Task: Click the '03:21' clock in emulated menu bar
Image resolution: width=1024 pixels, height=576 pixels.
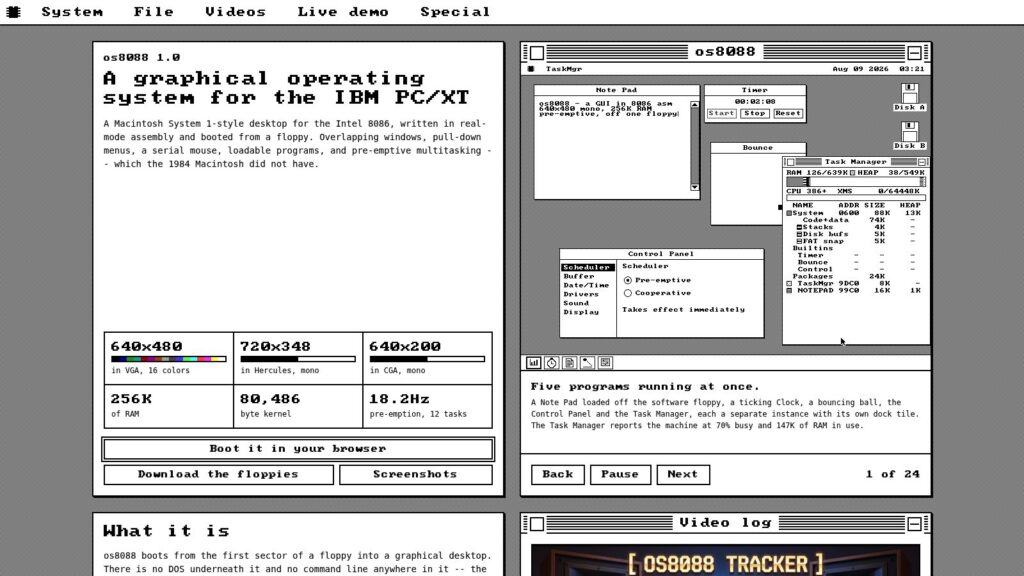Action: click(x=912, y=69)
